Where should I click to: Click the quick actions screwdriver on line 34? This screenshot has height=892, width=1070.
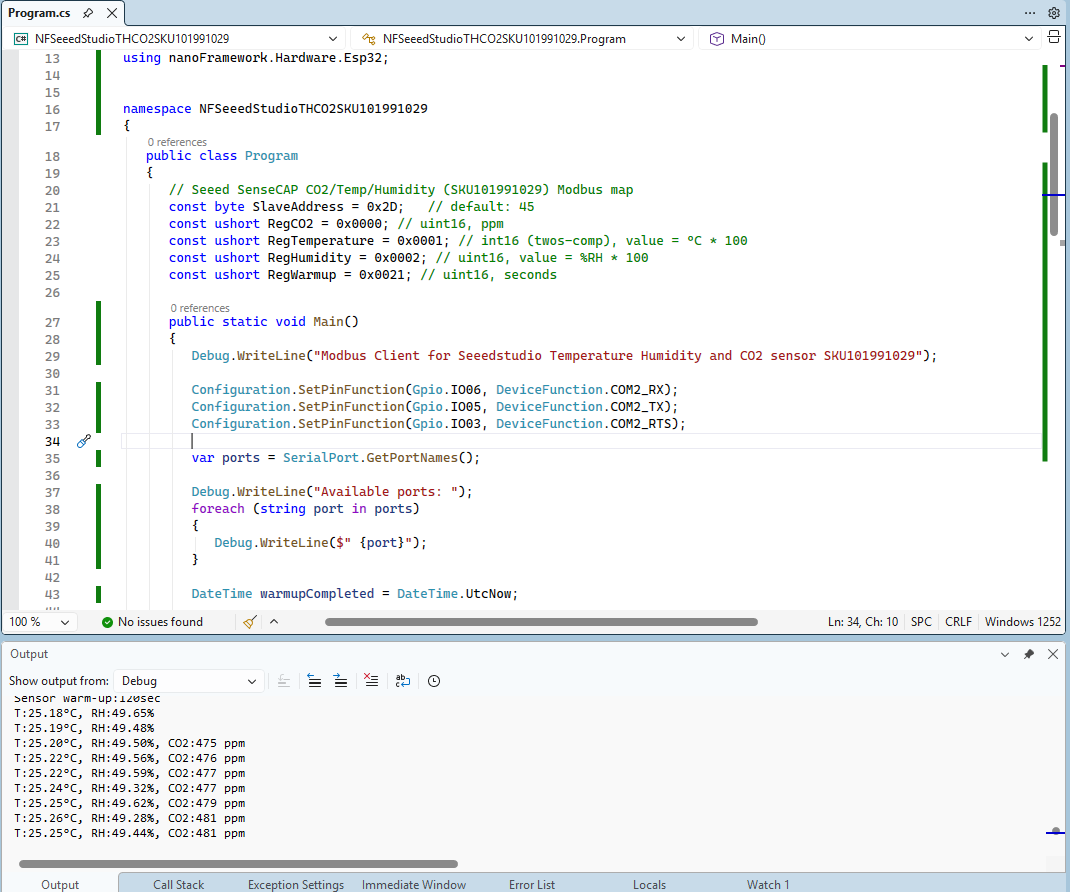pos(84,441)
